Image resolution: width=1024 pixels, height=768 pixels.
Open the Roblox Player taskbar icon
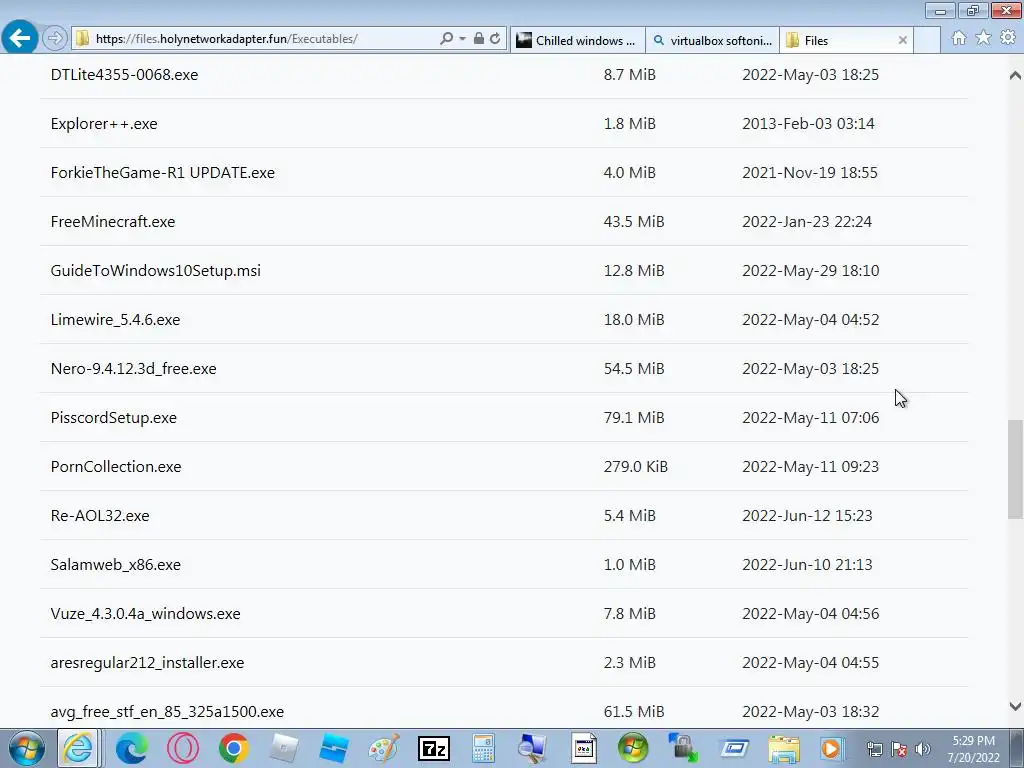[x=284, y=748]
